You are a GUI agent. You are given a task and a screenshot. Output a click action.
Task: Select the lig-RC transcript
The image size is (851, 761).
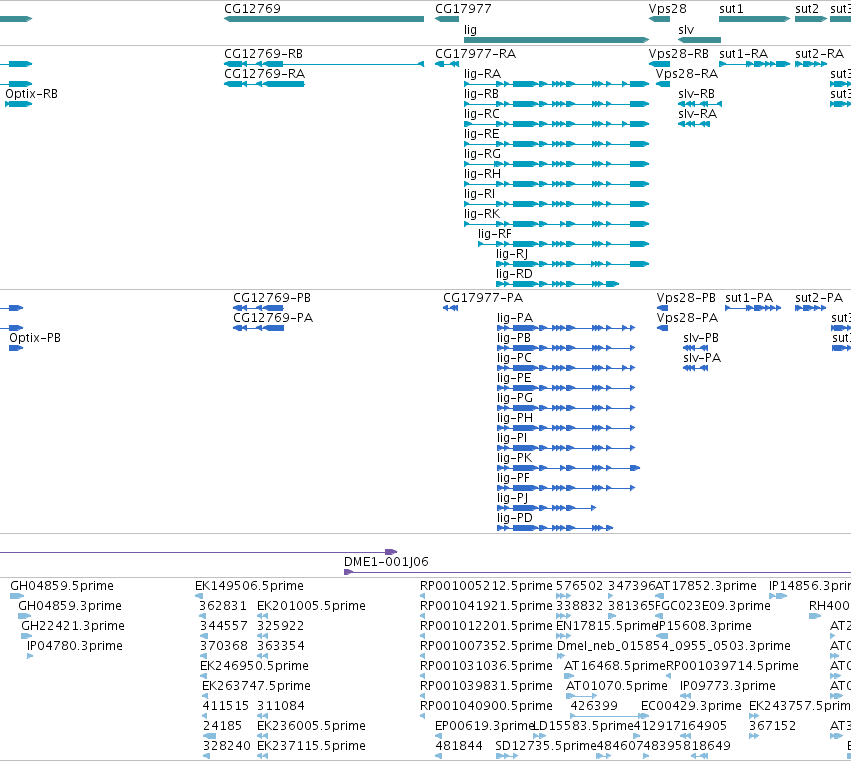click(x=556, y=124)
